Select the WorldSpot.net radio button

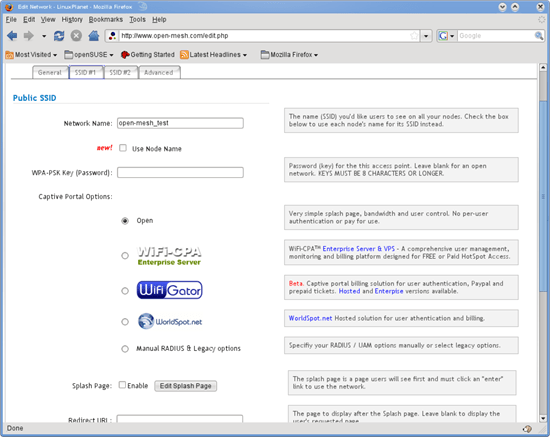tap(125, 322)
